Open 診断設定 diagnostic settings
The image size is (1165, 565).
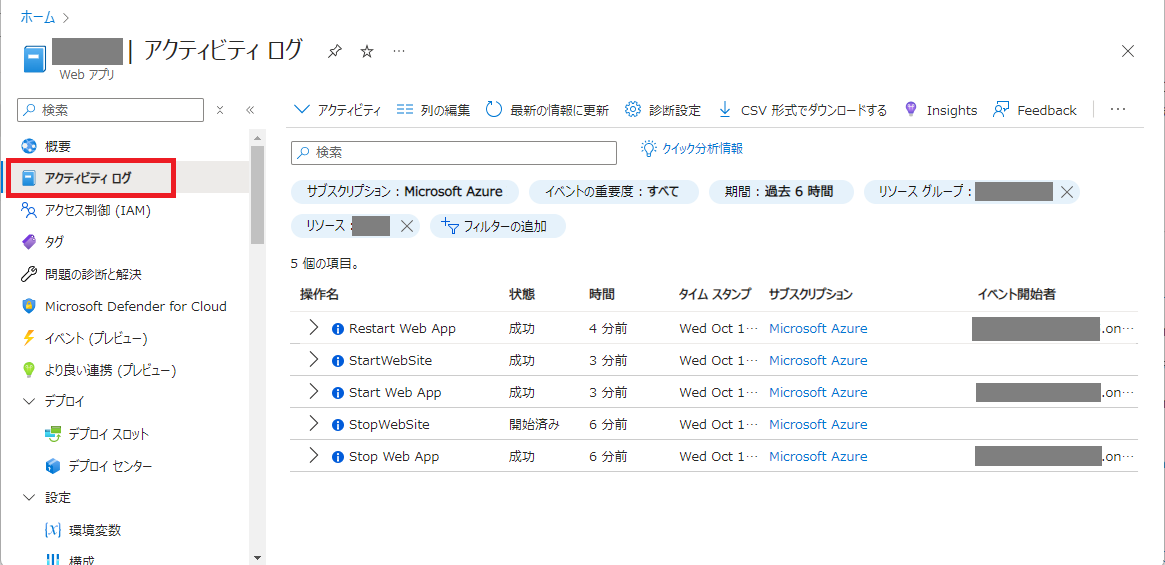[x=662, y=110]
